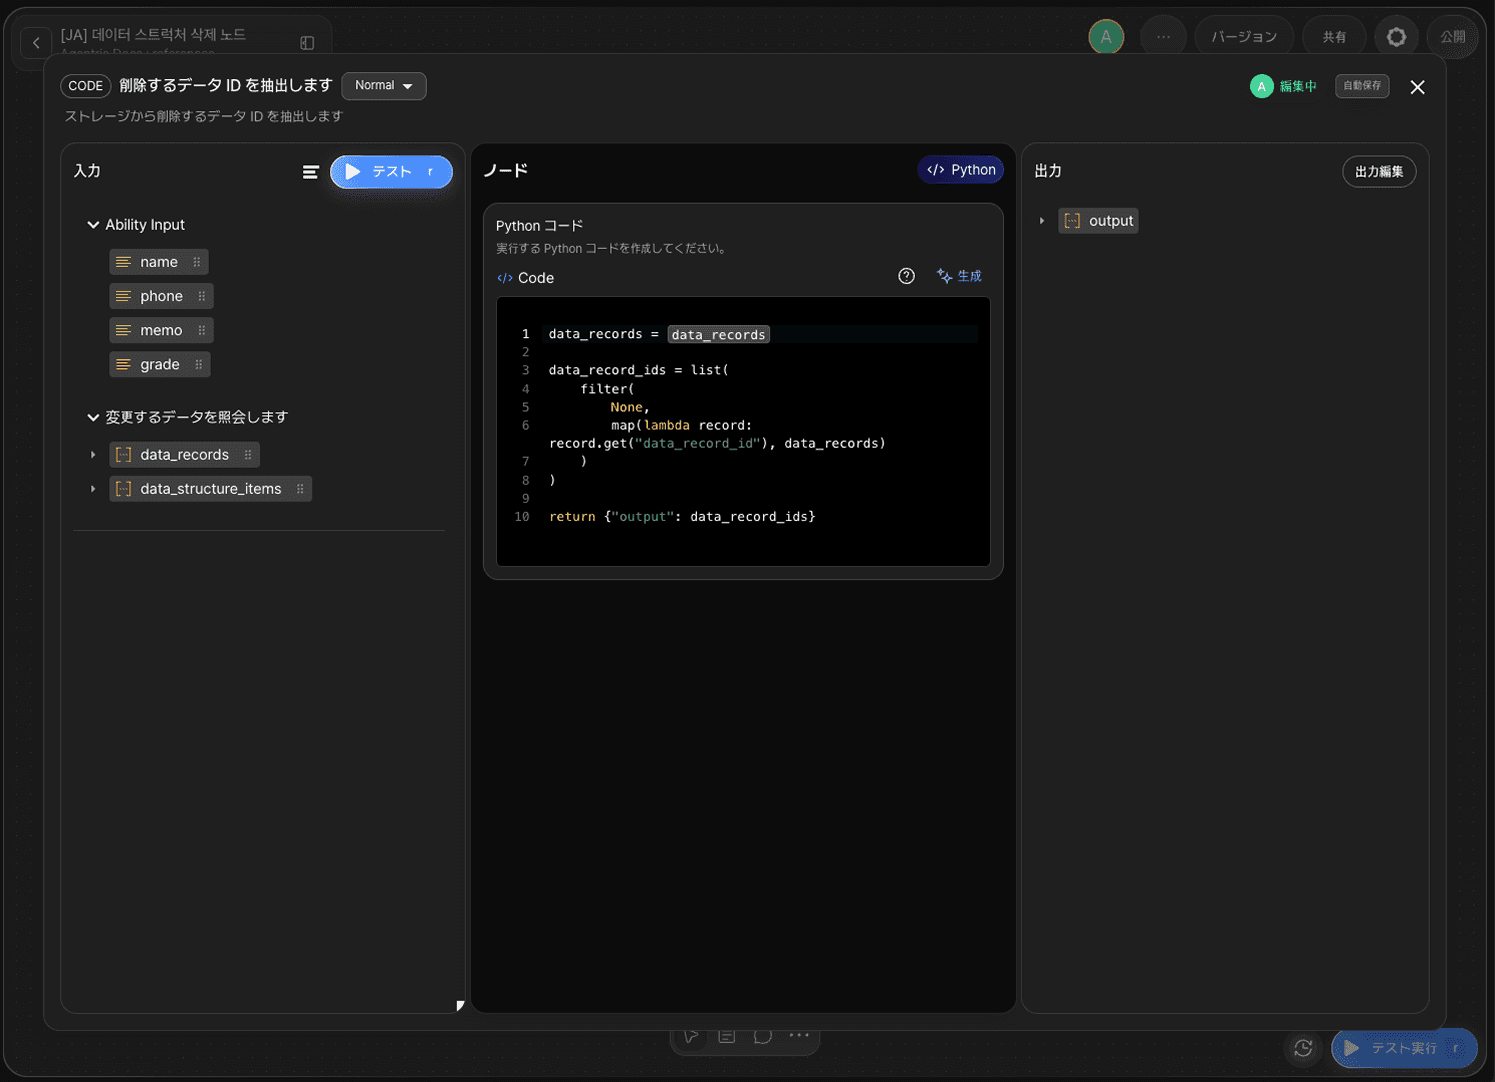Image resolution: width=1495 pixels, height=1082 pixels.
Task: Select the memo input variable
Action: (x=161, y=330)
